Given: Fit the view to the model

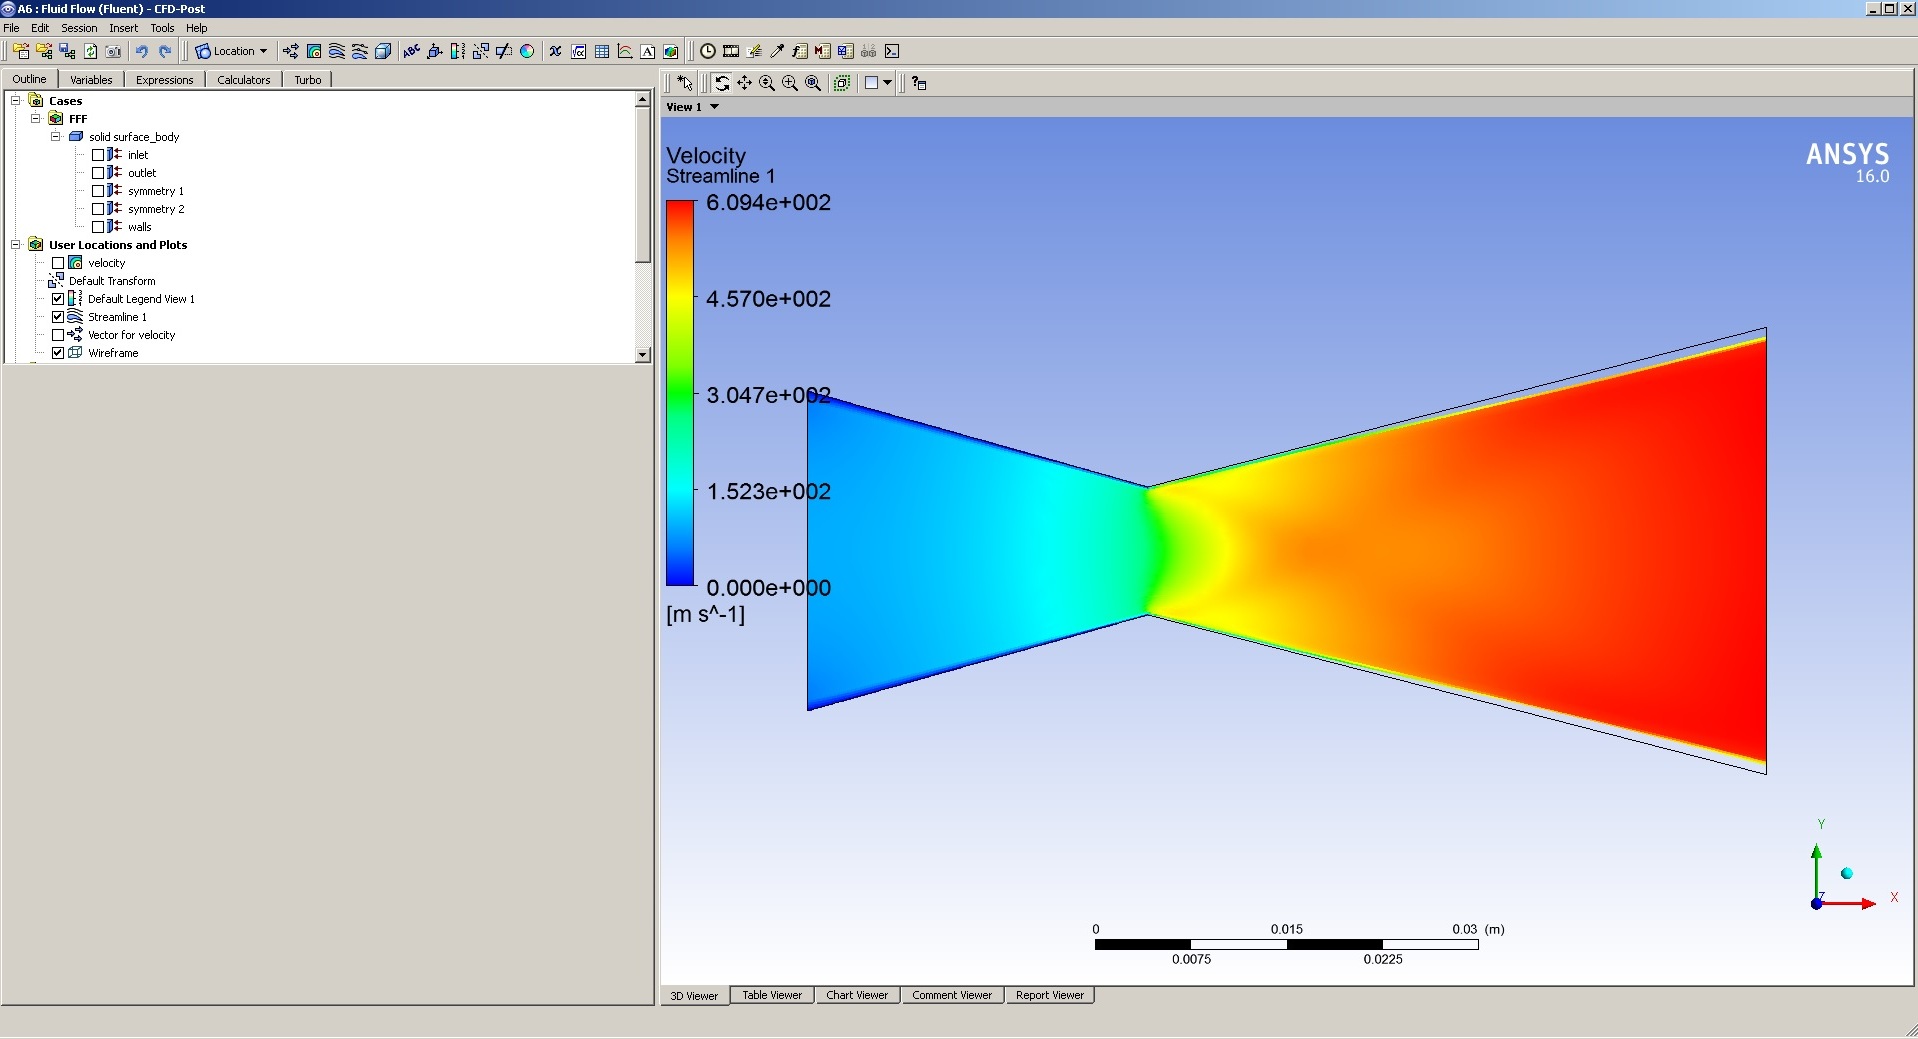Looking at the screenshot, I should pyautogui.click(x=813, y=83).
